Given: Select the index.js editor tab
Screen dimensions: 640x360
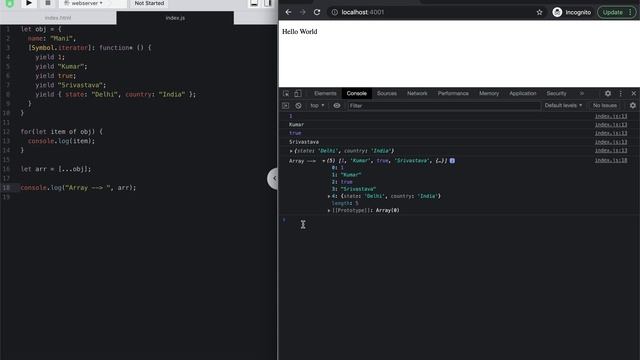Looking at the screenshot, I should click(175, 18).
